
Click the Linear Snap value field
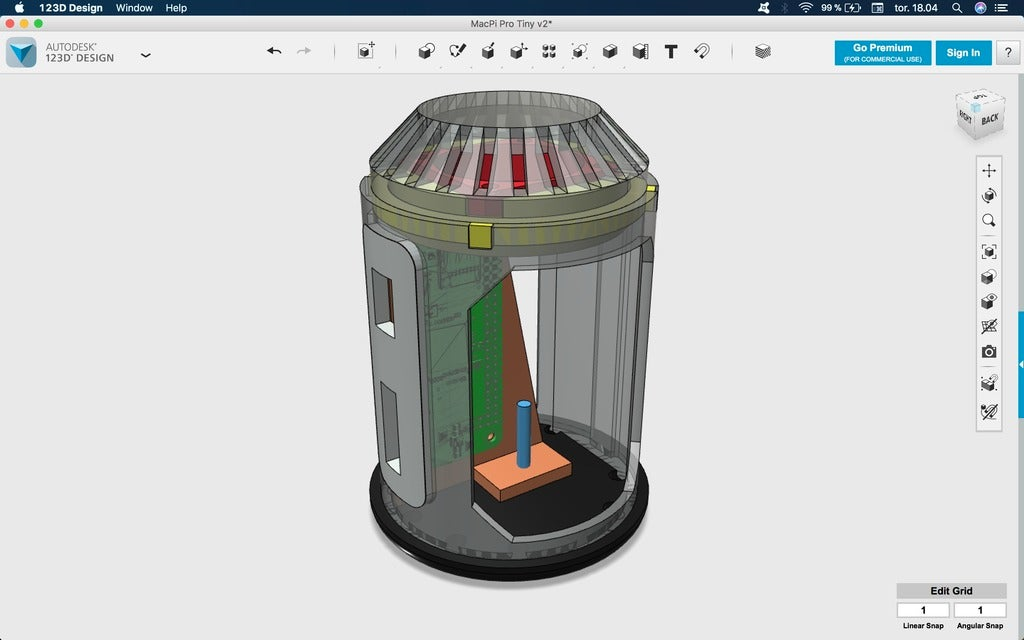[923, 610]
